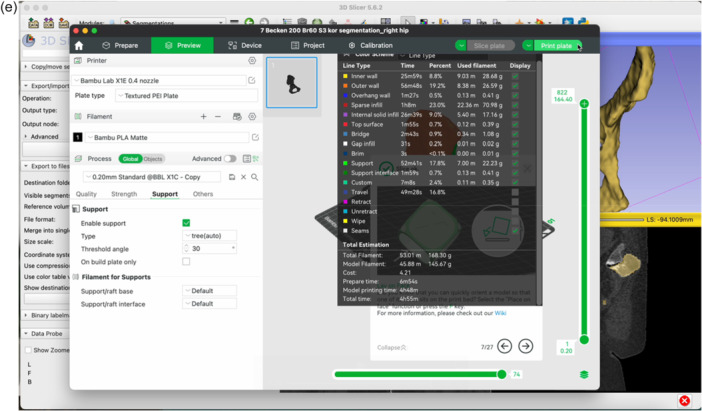Open printer settings gear icon
The image size is (702, 411).
[x=252, y=60]
